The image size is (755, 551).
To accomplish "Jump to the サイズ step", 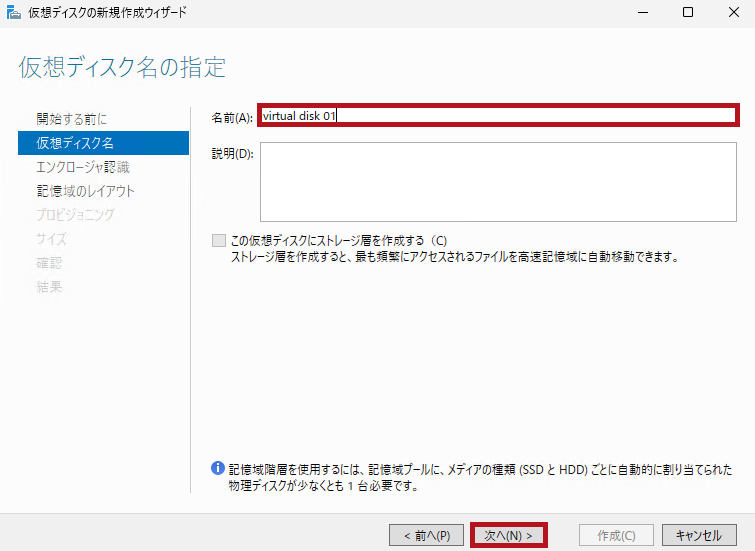I will pos(51,239).
